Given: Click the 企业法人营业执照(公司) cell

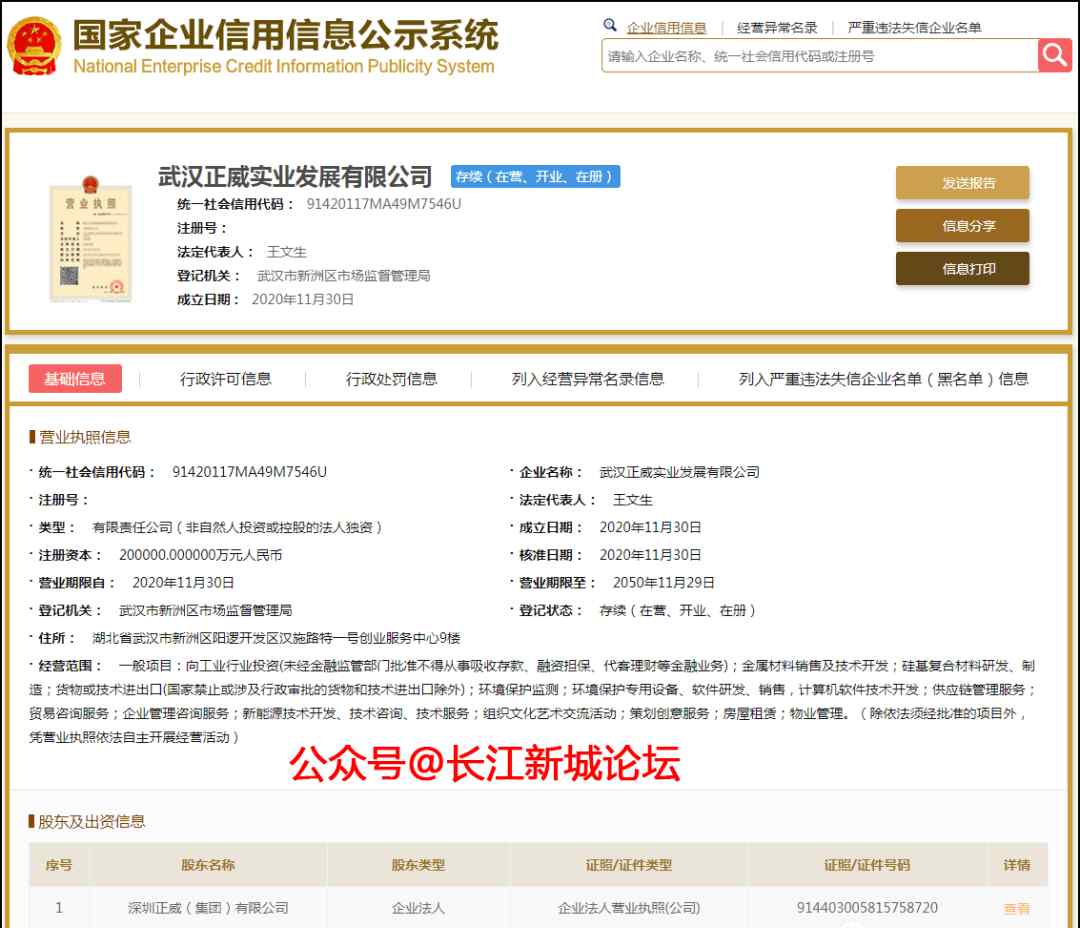Looking at the screenshot, I should point(628,908).
